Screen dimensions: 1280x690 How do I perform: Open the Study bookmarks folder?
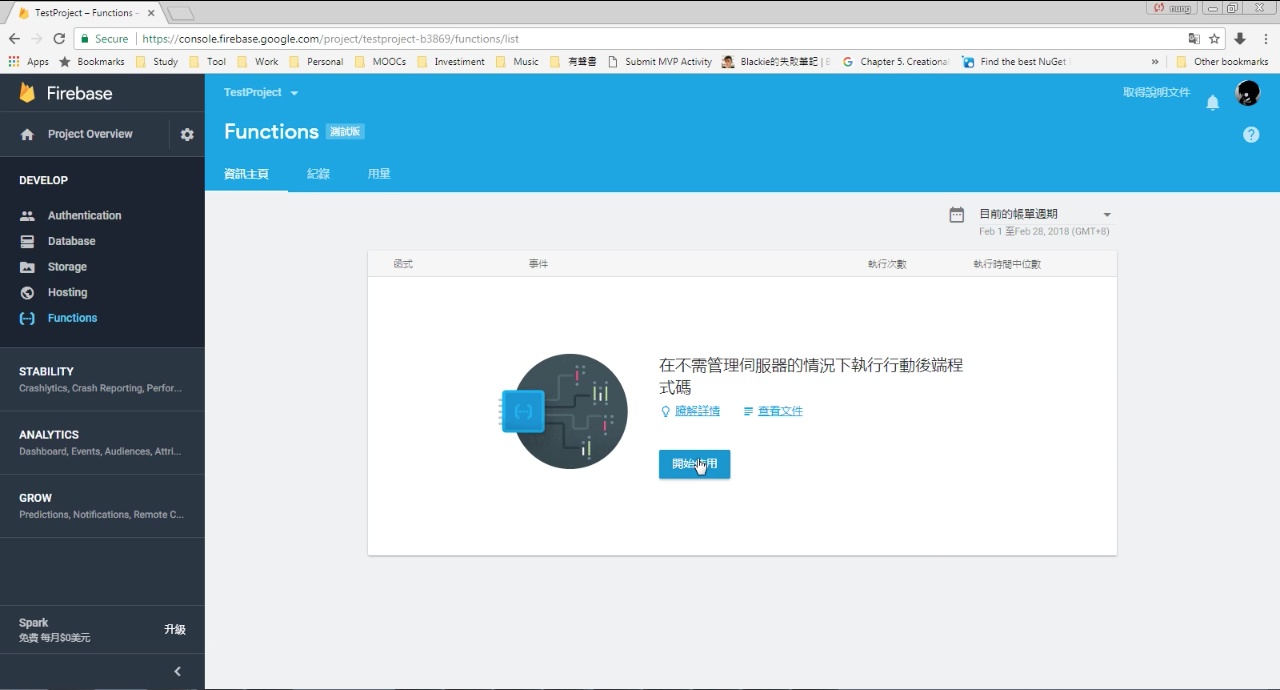click(156, 61)
